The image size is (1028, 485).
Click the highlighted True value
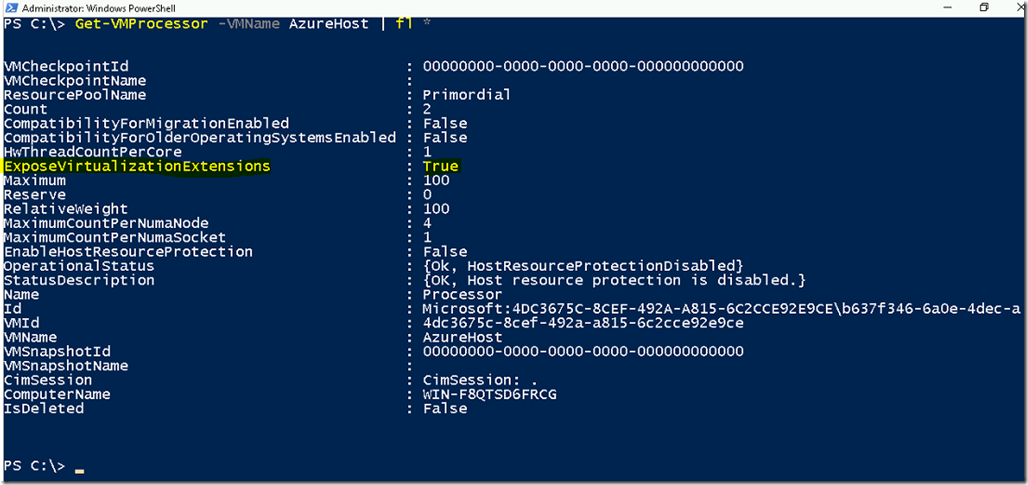(441, 166)
